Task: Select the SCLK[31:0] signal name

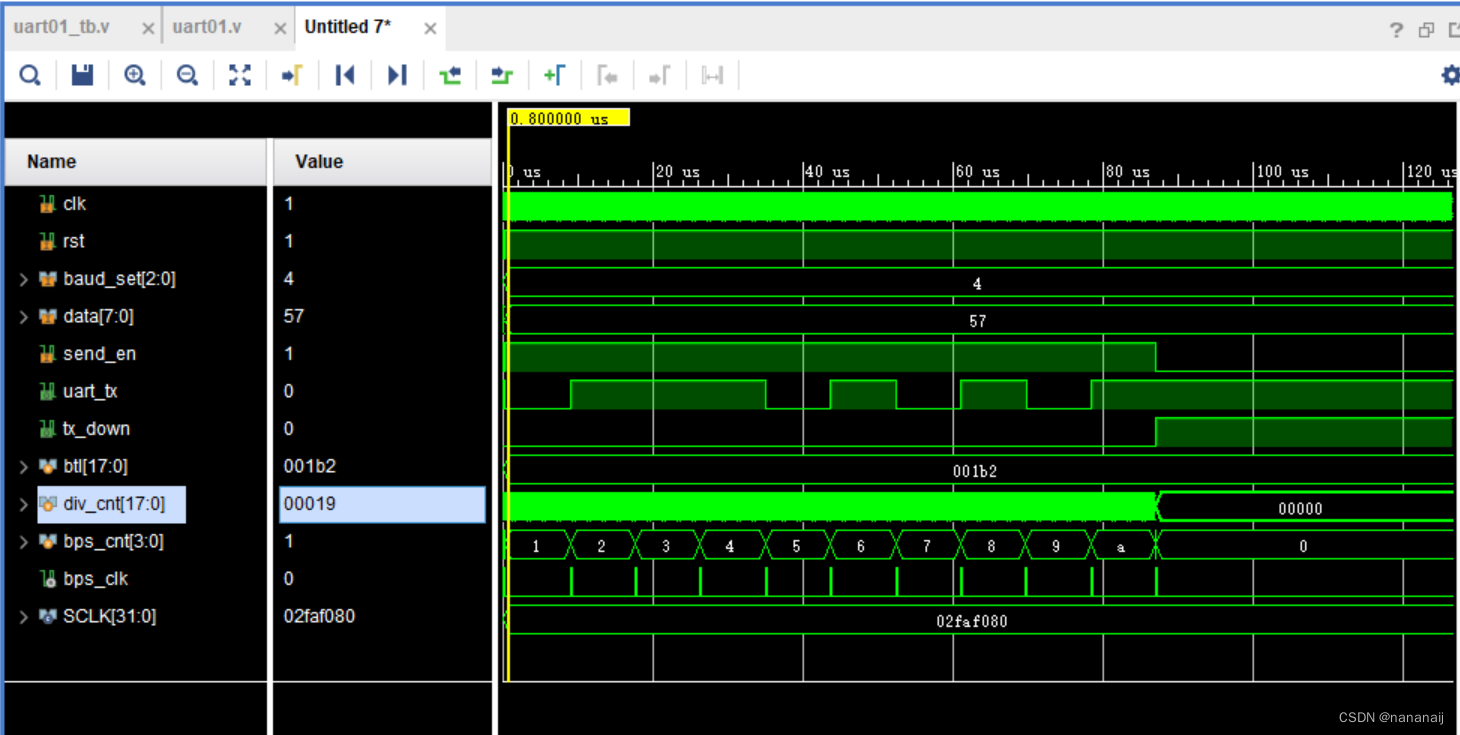Action: [x=109, y=617]
